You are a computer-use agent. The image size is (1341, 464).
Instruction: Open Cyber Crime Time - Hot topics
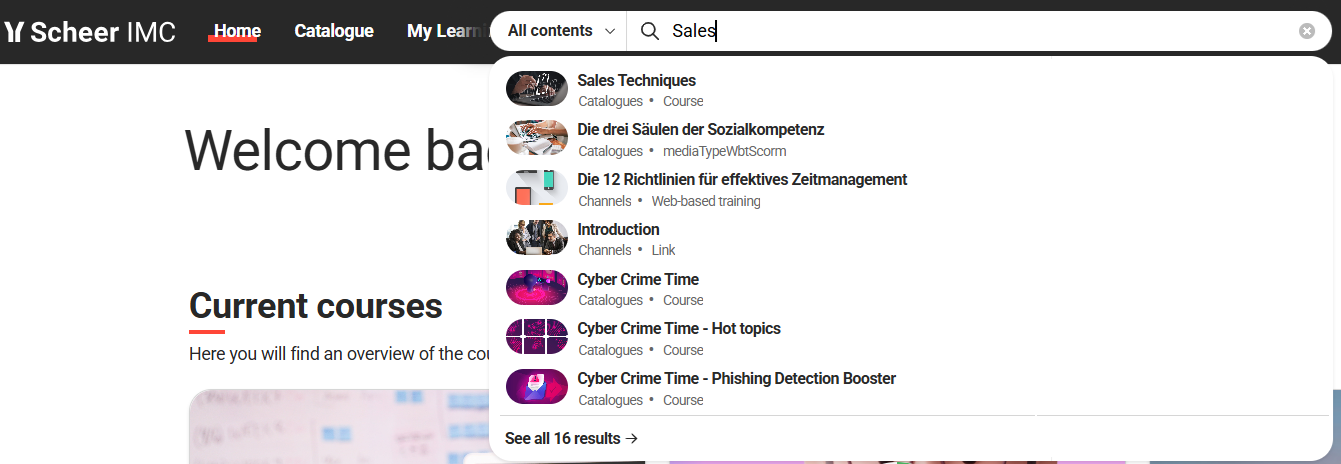[679, 329]
